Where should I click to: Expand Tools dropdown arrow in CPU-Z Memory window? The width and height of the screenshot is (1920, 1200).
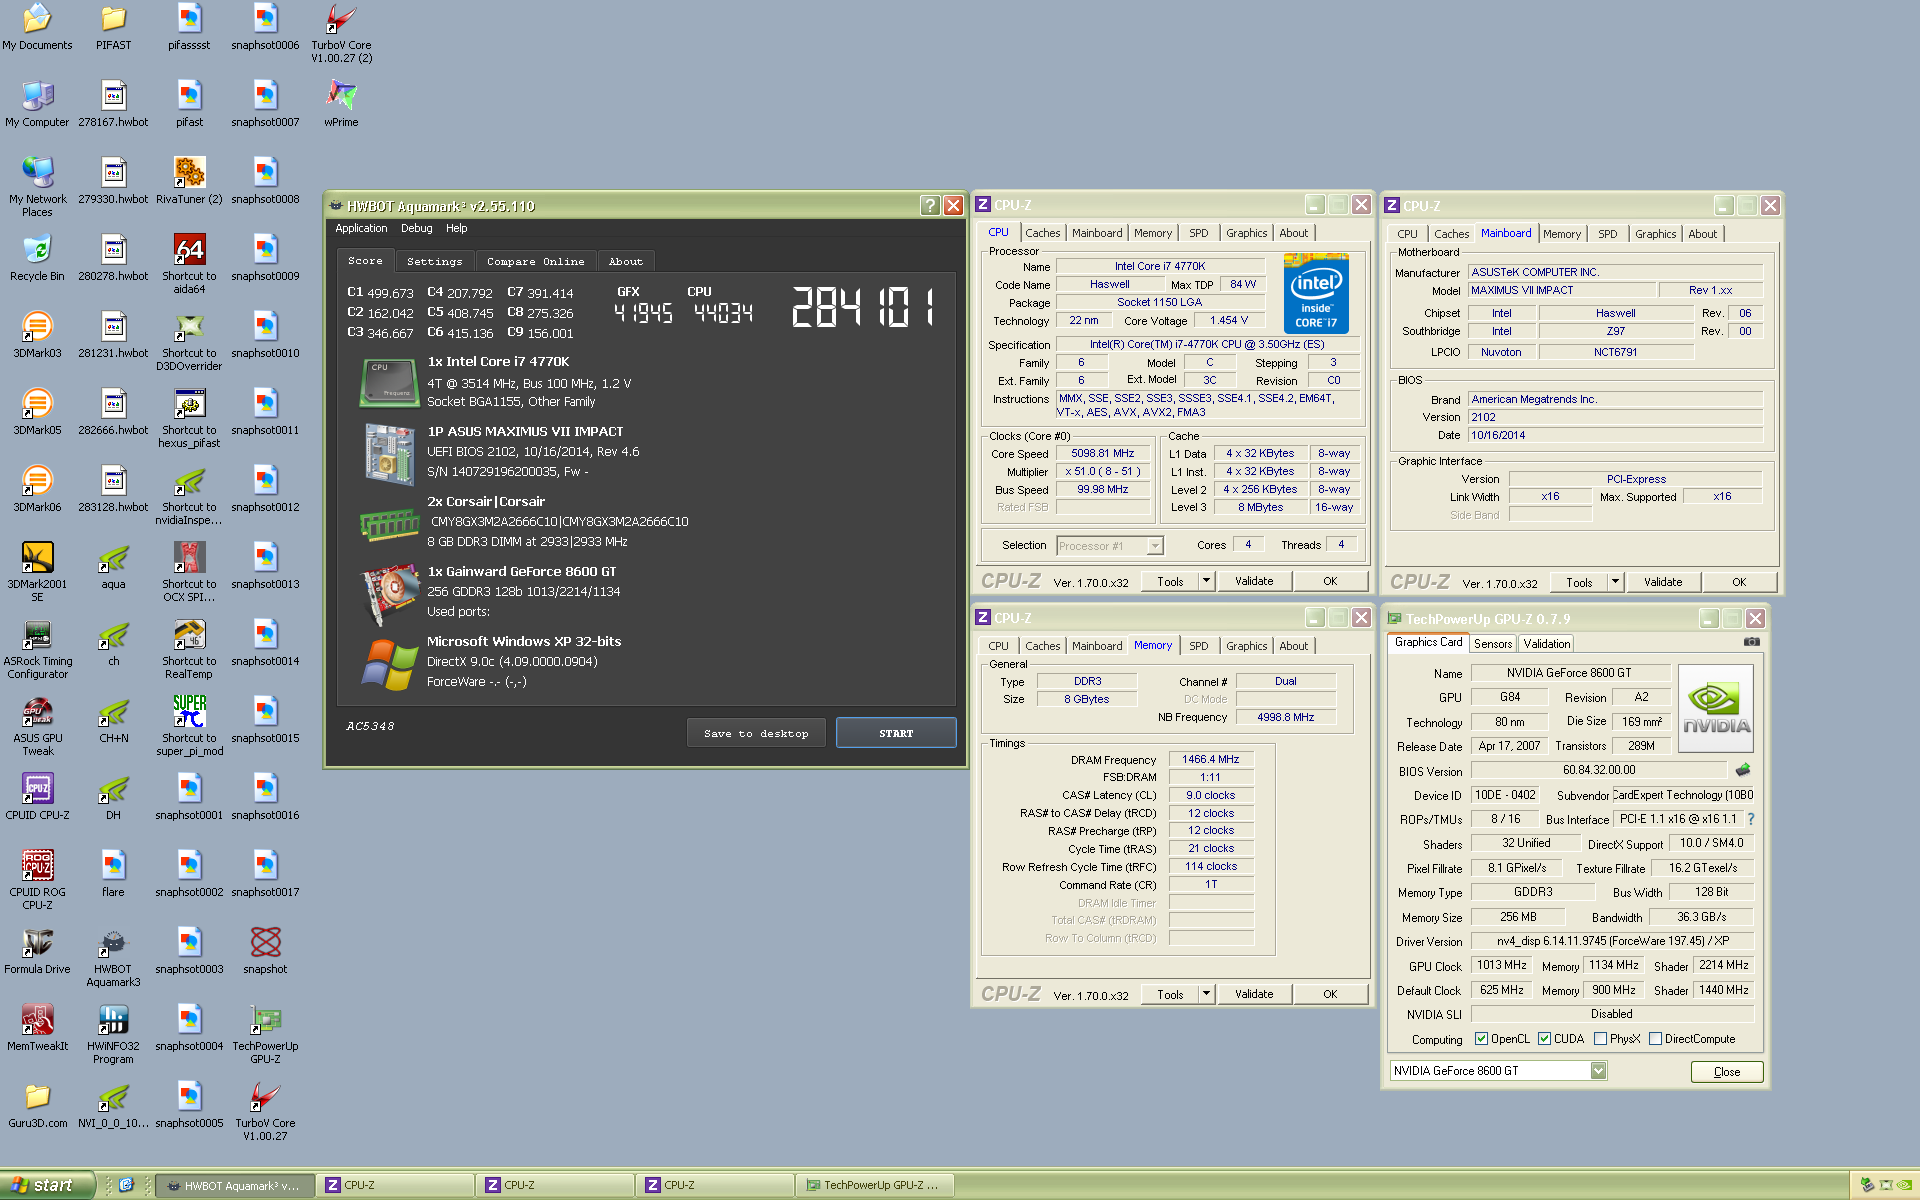(1206, 994)
